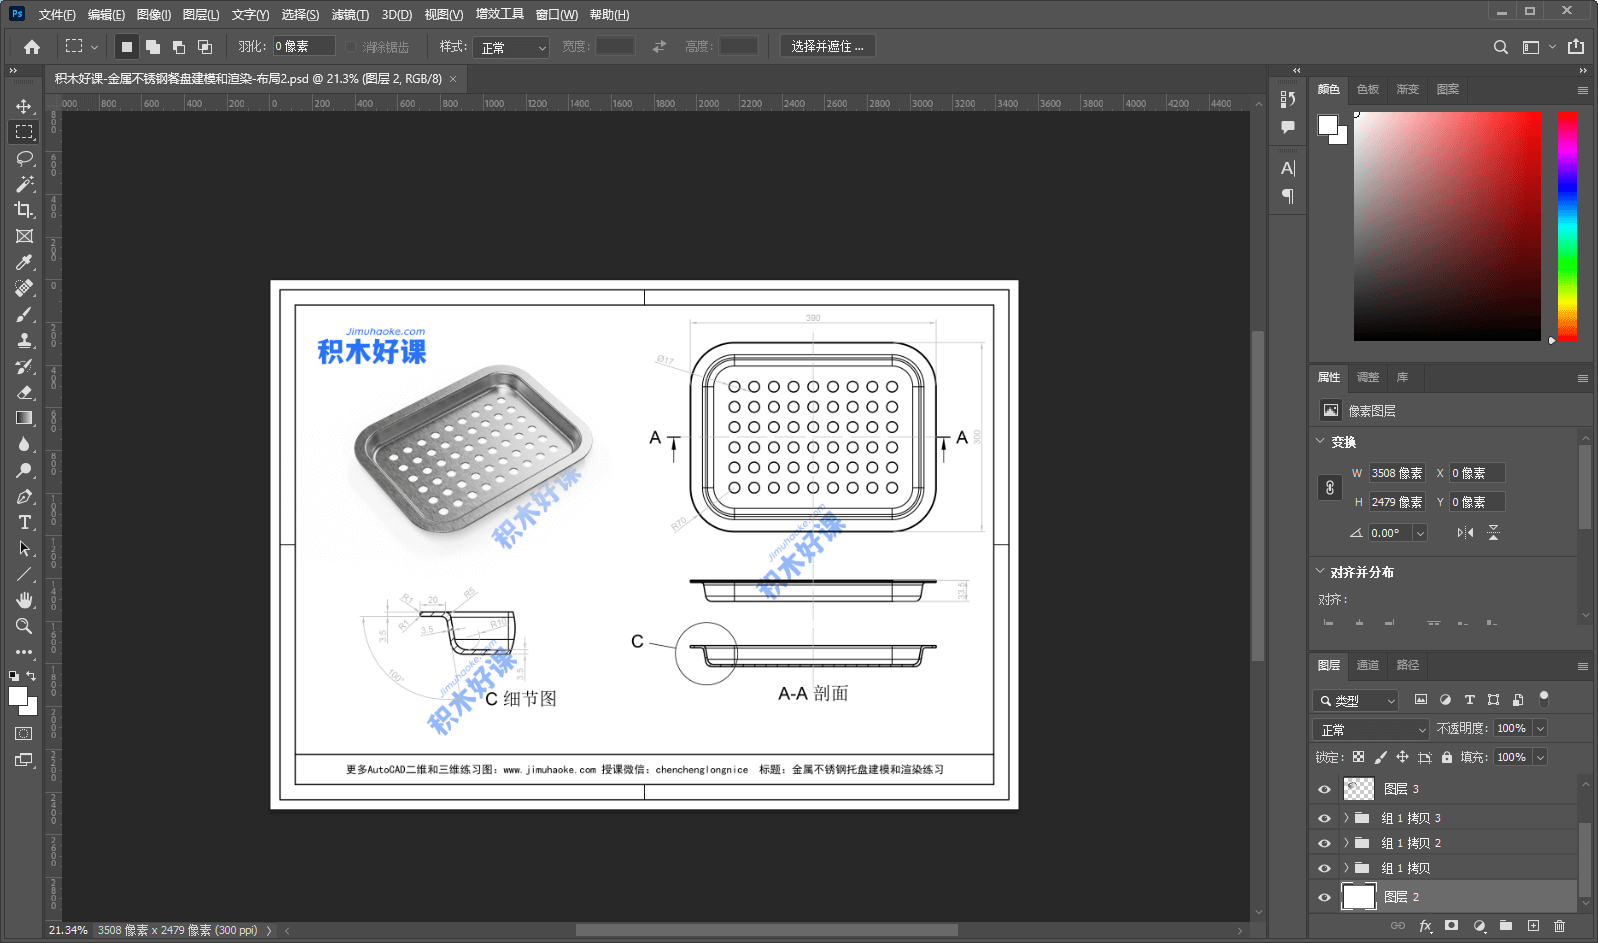Screen dimensions: 1598x943
Task: Toggle lock all padlock icon
Action: (x=1447, y=757)
